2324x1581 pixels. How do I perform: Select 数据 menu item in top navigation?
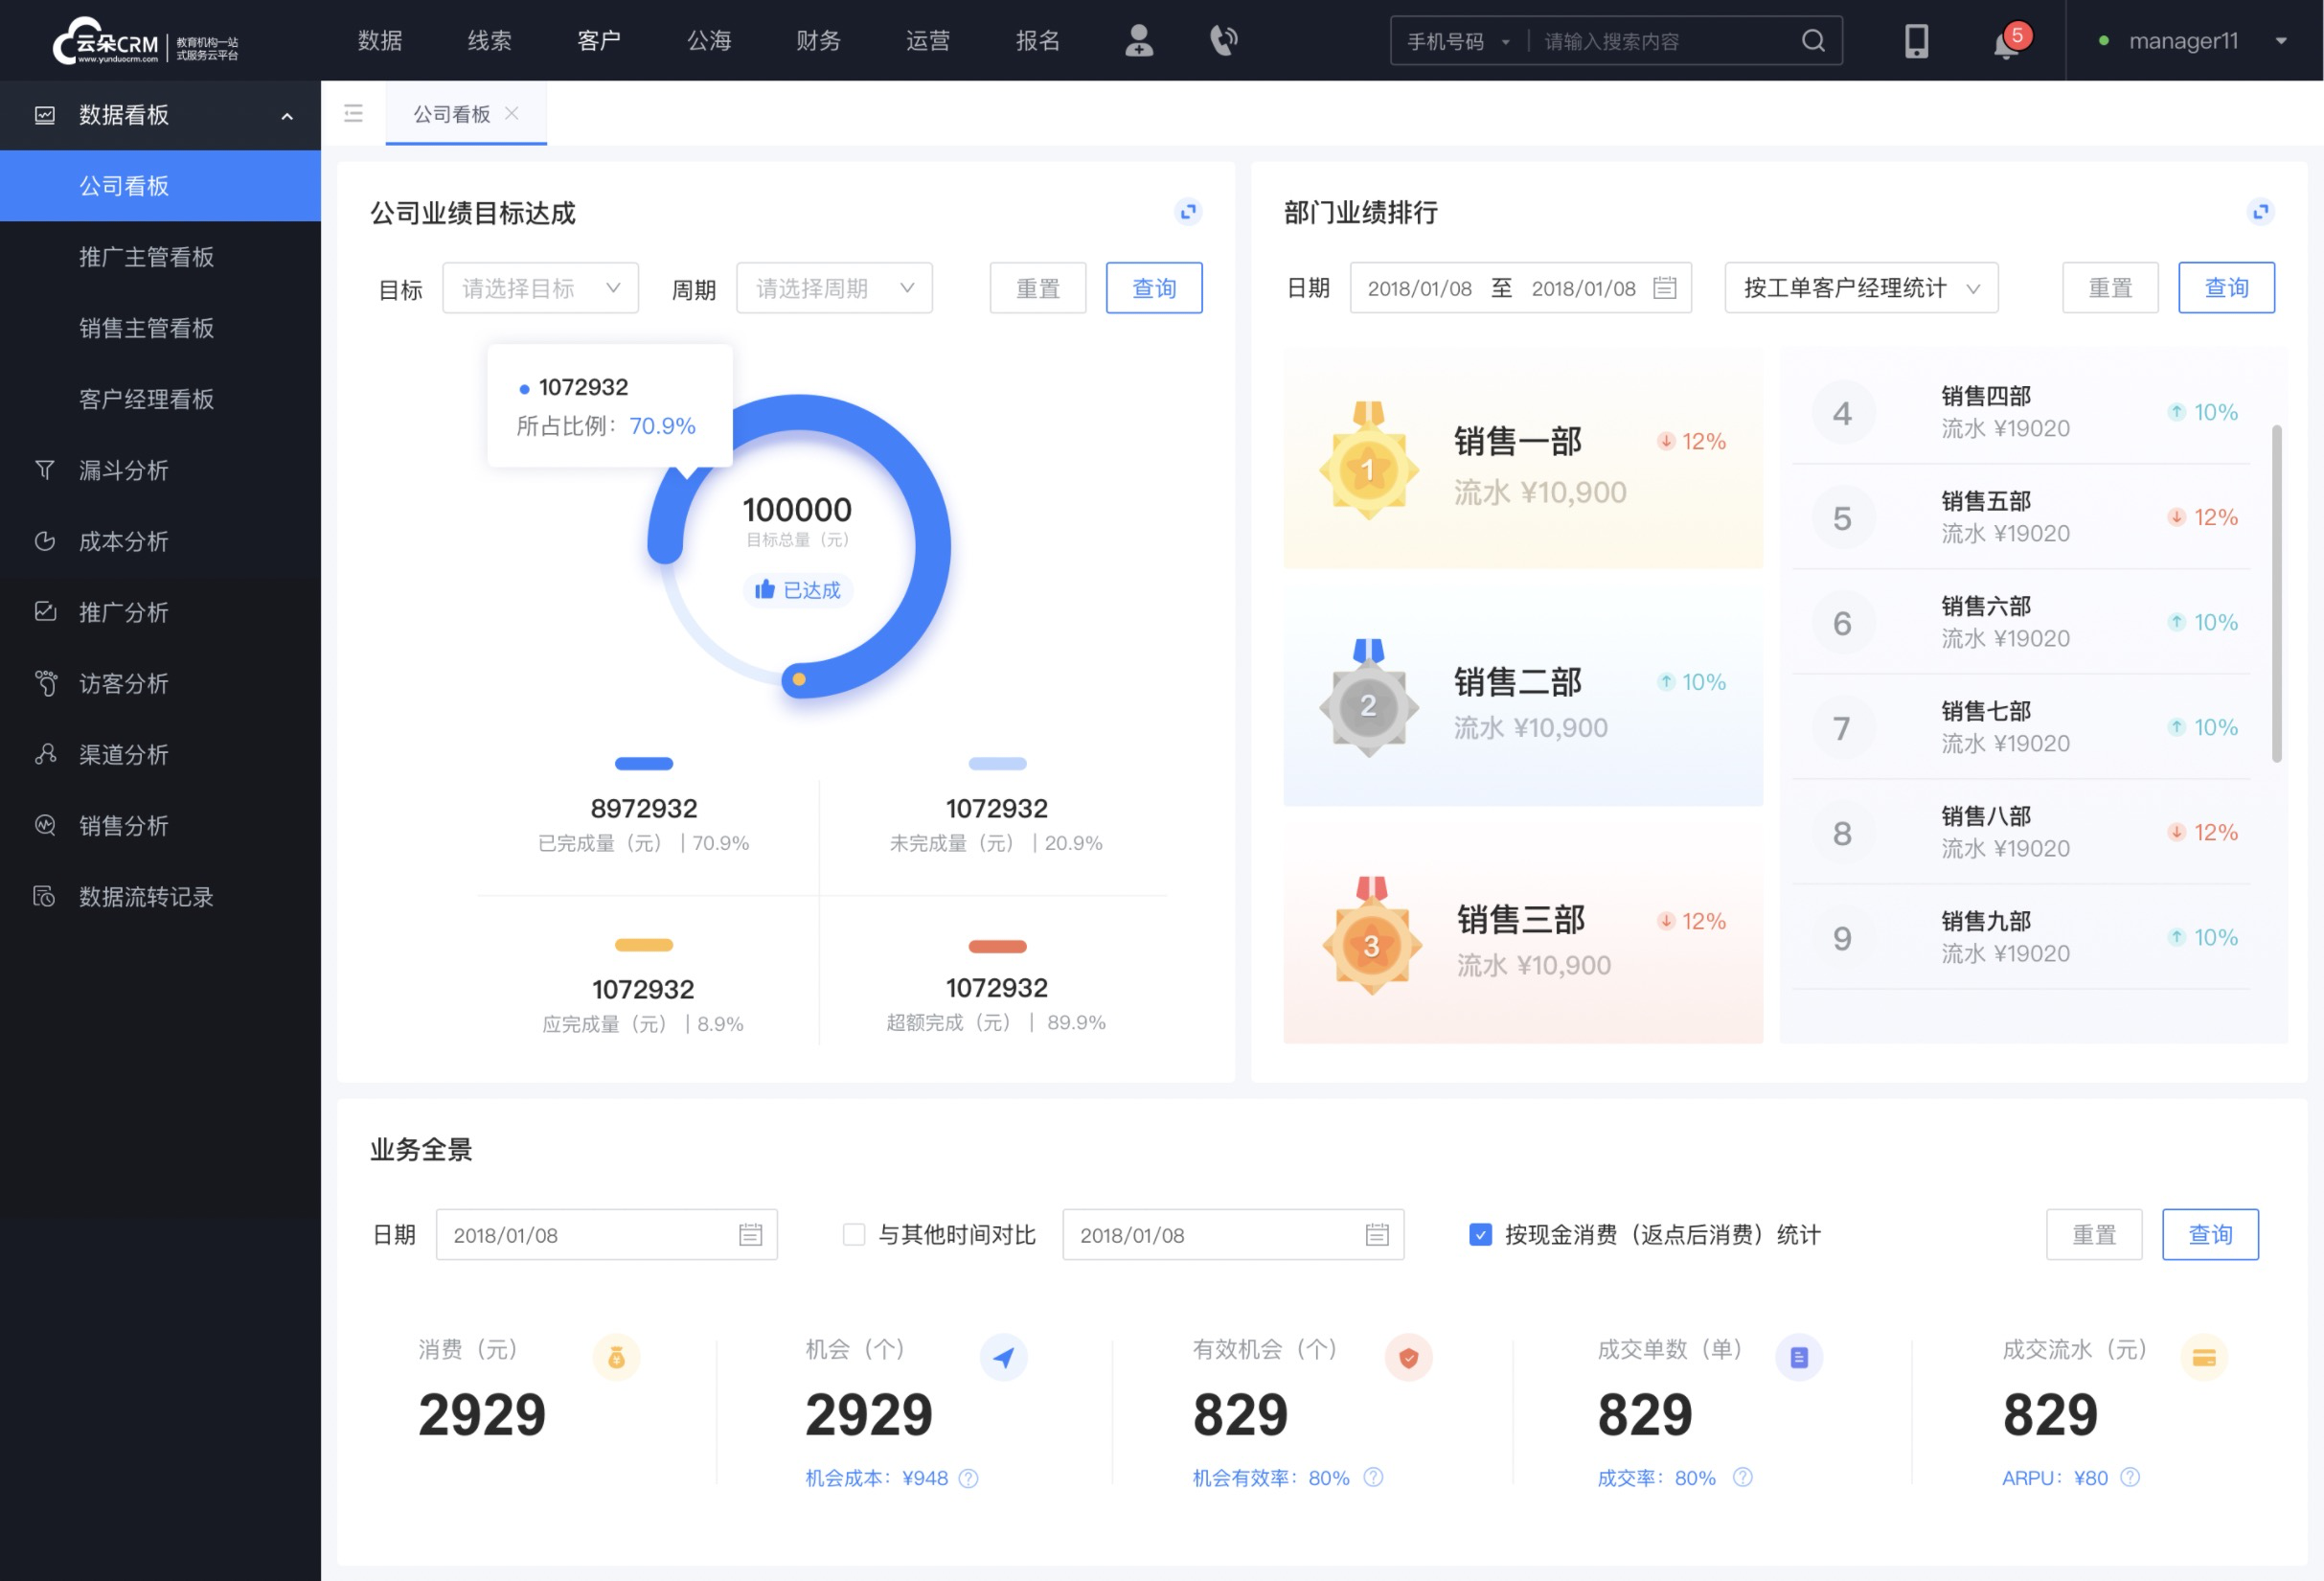[x=377, y=39]
